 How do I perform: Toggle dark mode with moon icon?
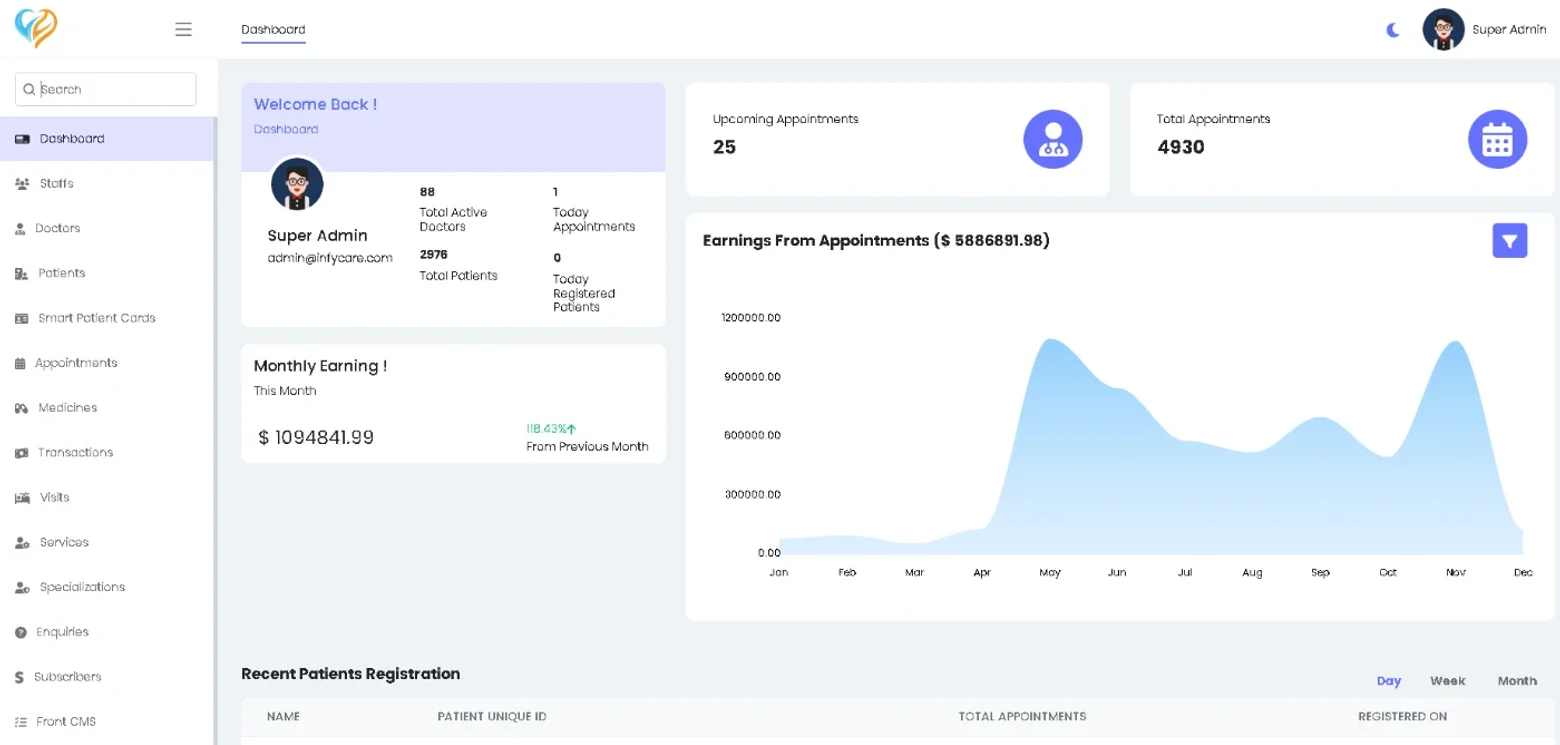coord(1393,30)
